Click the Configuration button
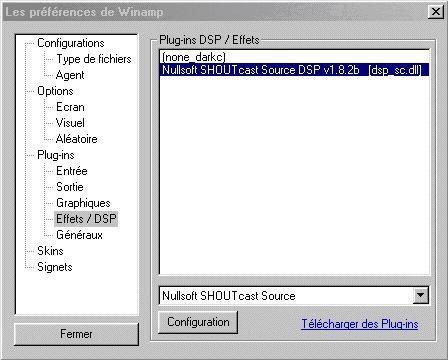The image size is (448, 360). click(198, 322)
